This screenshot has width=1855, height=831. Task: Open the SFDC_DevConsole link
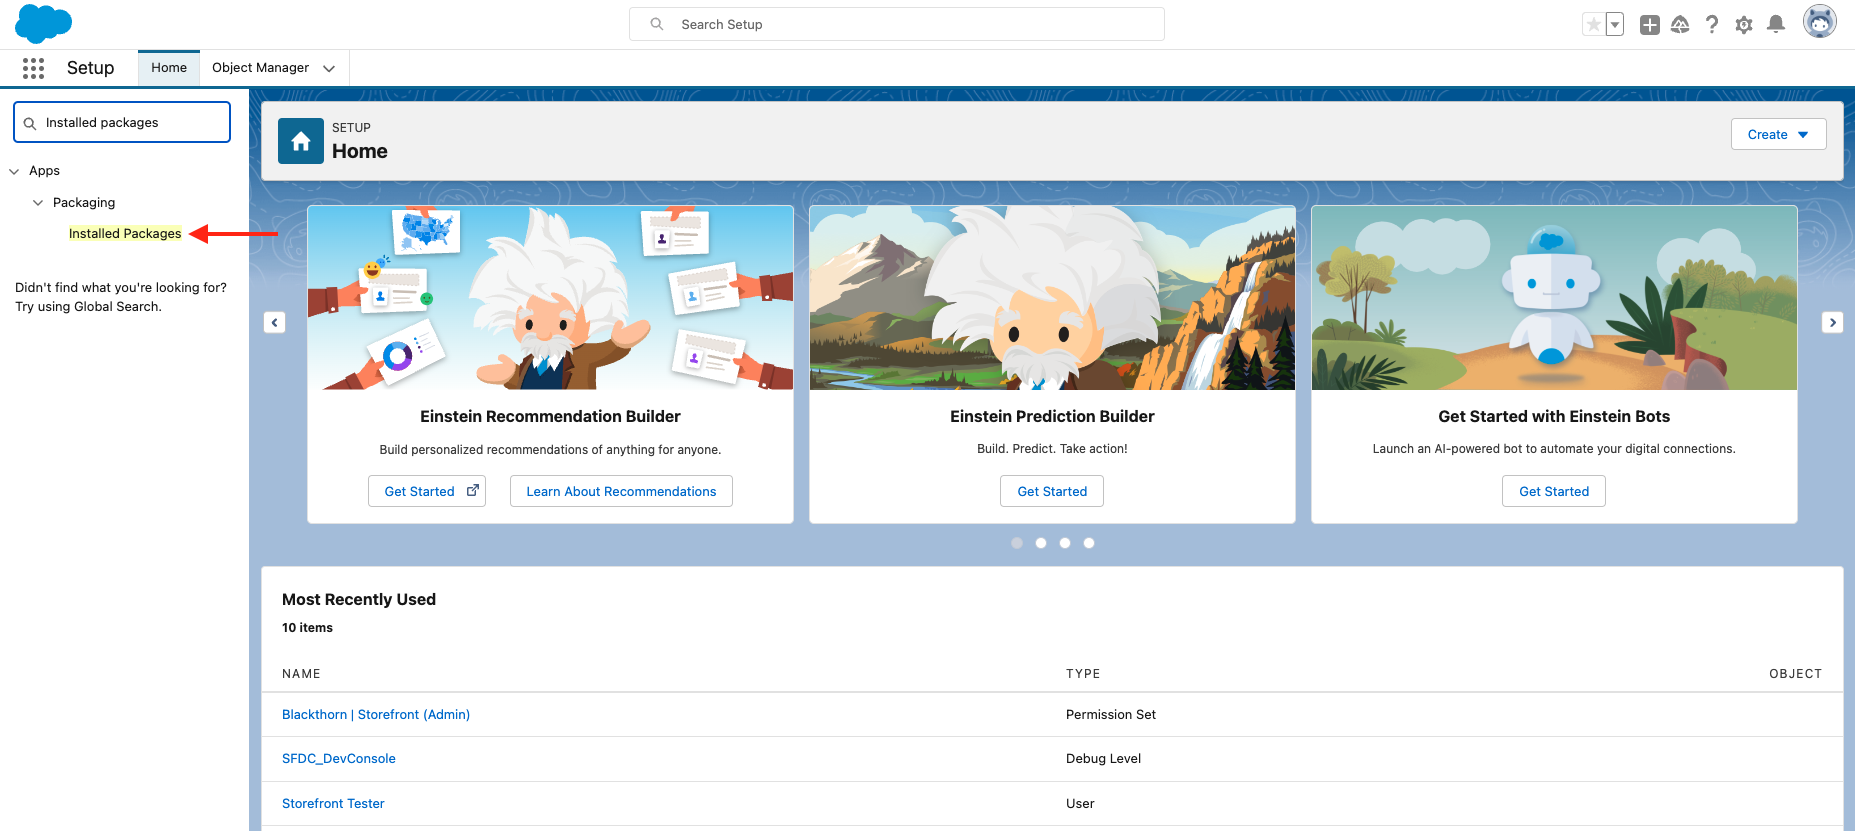point(339,759)
